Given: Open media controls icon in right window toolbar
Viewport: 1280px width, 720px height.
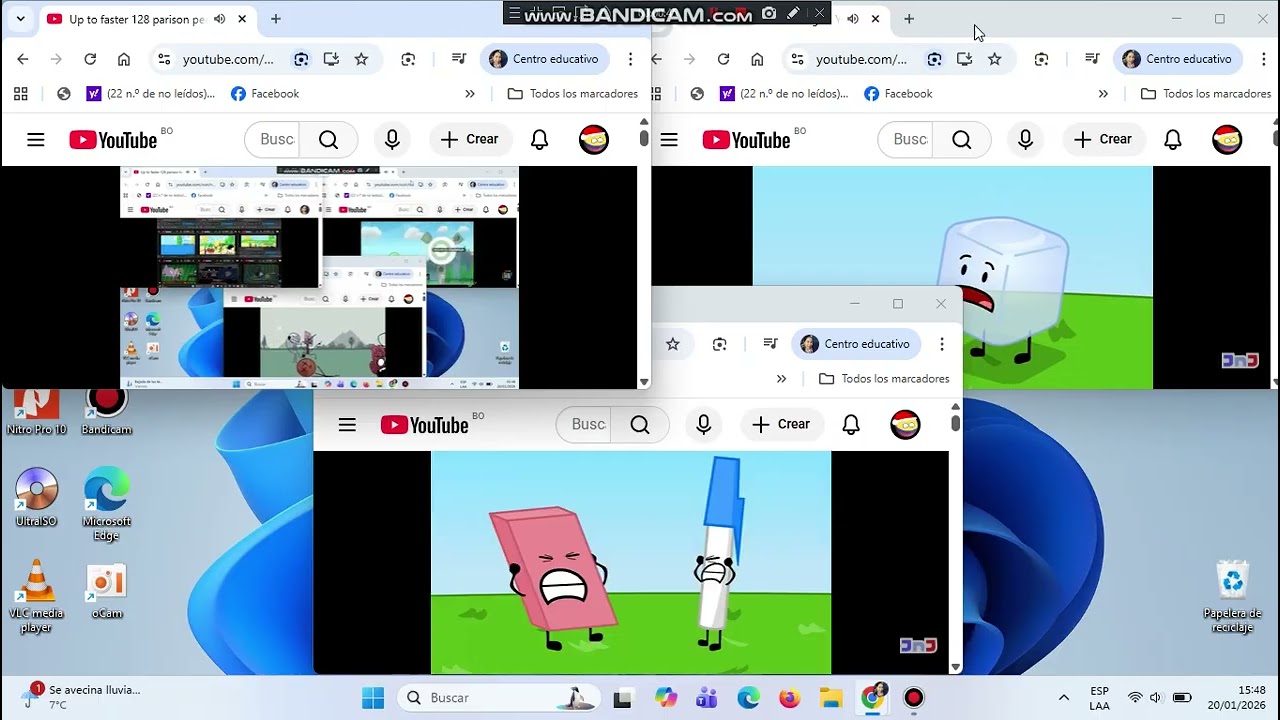Looking at the screenshot, I should pyautogui.click(x=1092, y=59).
